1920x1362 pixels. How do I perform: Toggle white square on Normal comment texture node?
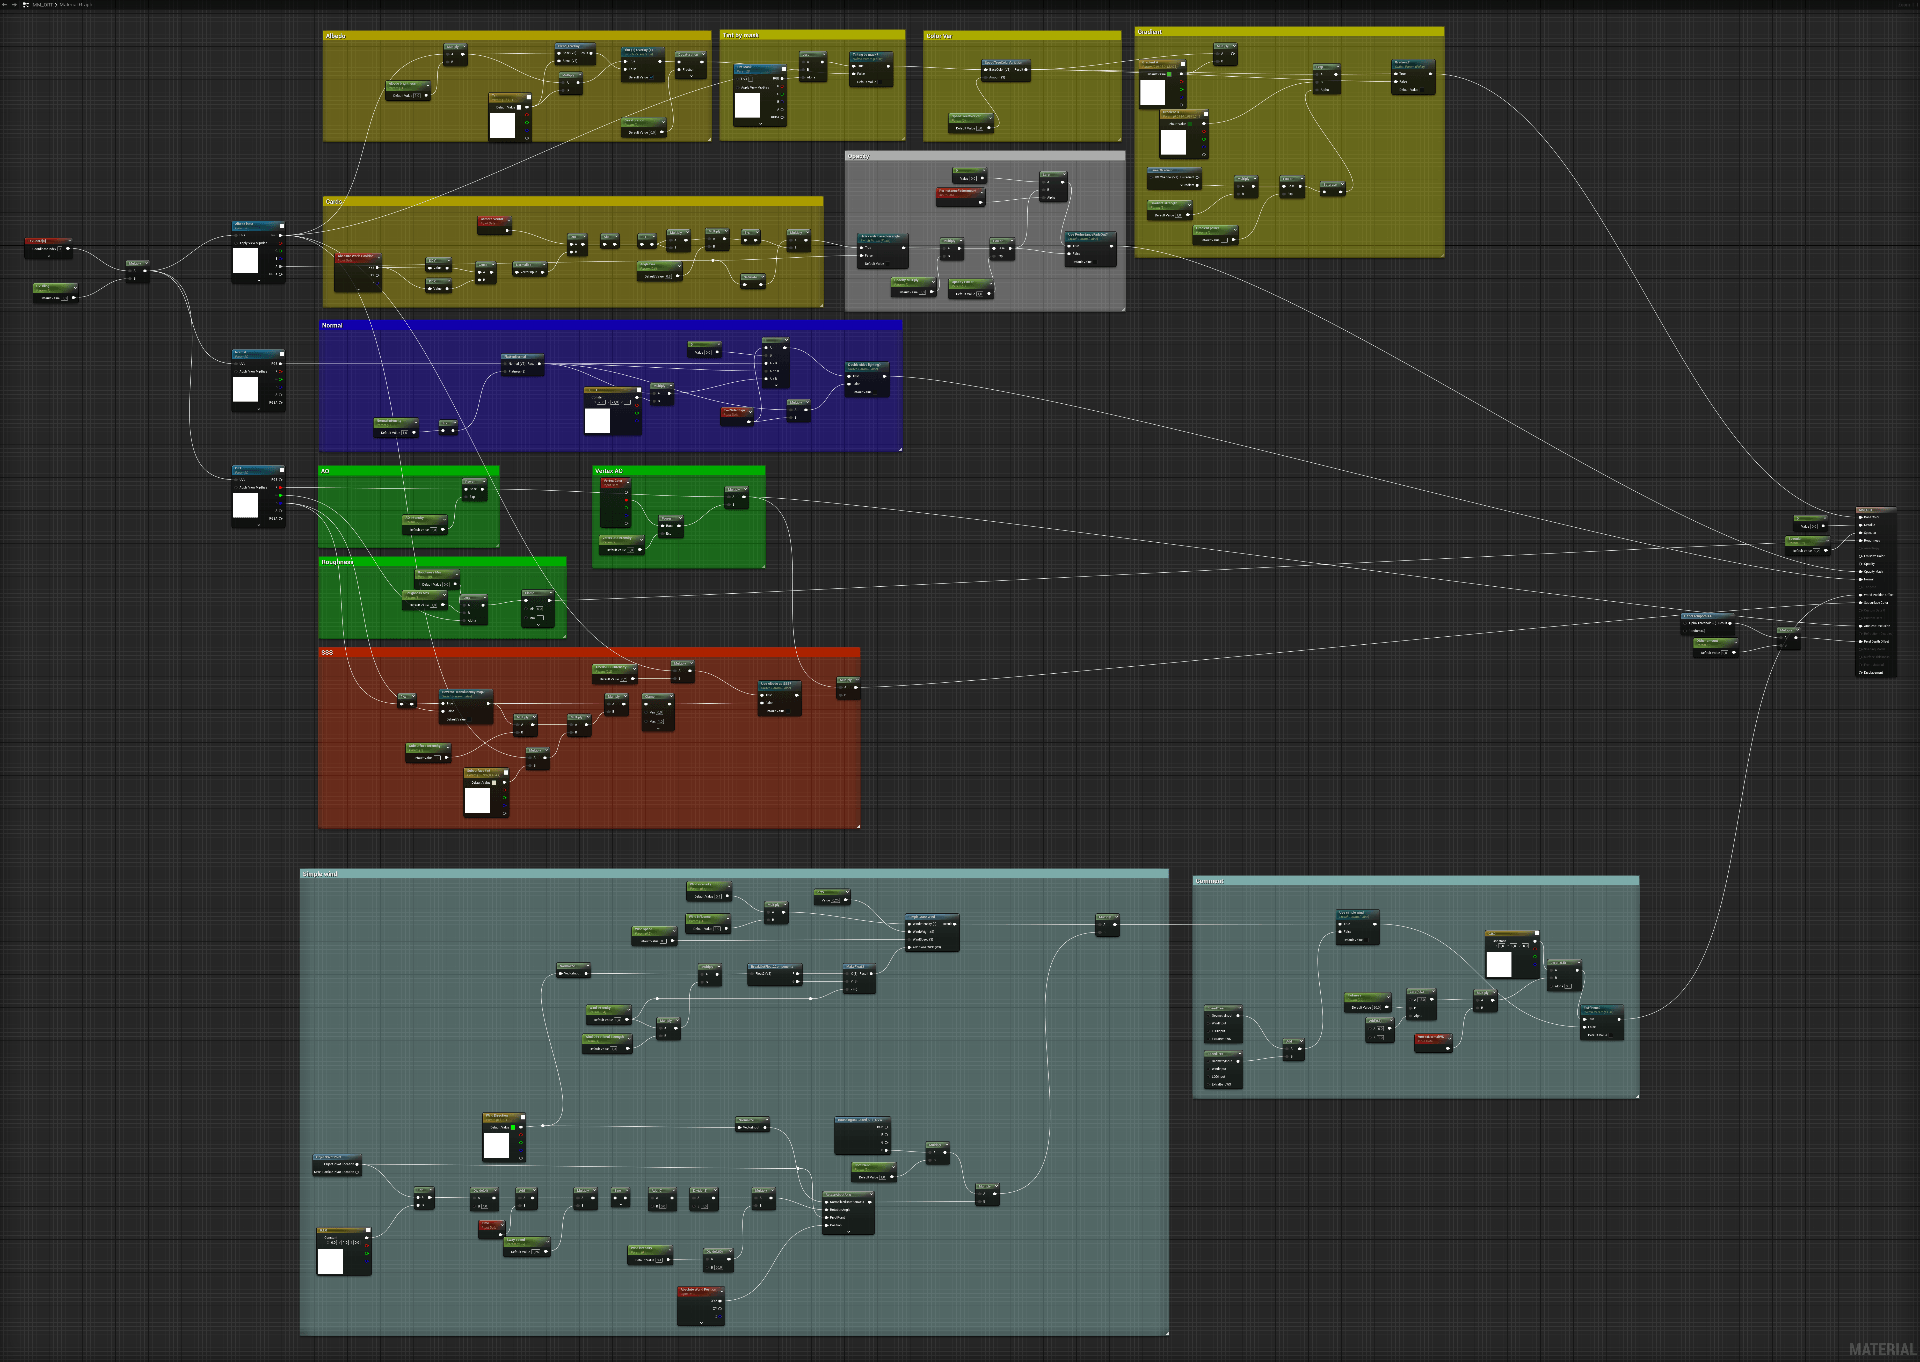click(639, 390)
